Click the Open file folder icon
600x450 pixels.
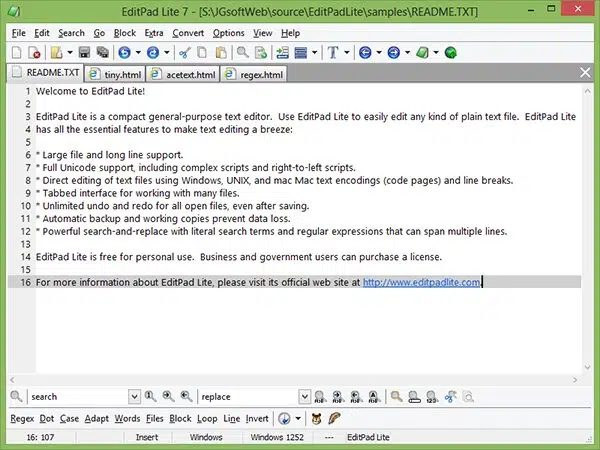pos(57,52)
